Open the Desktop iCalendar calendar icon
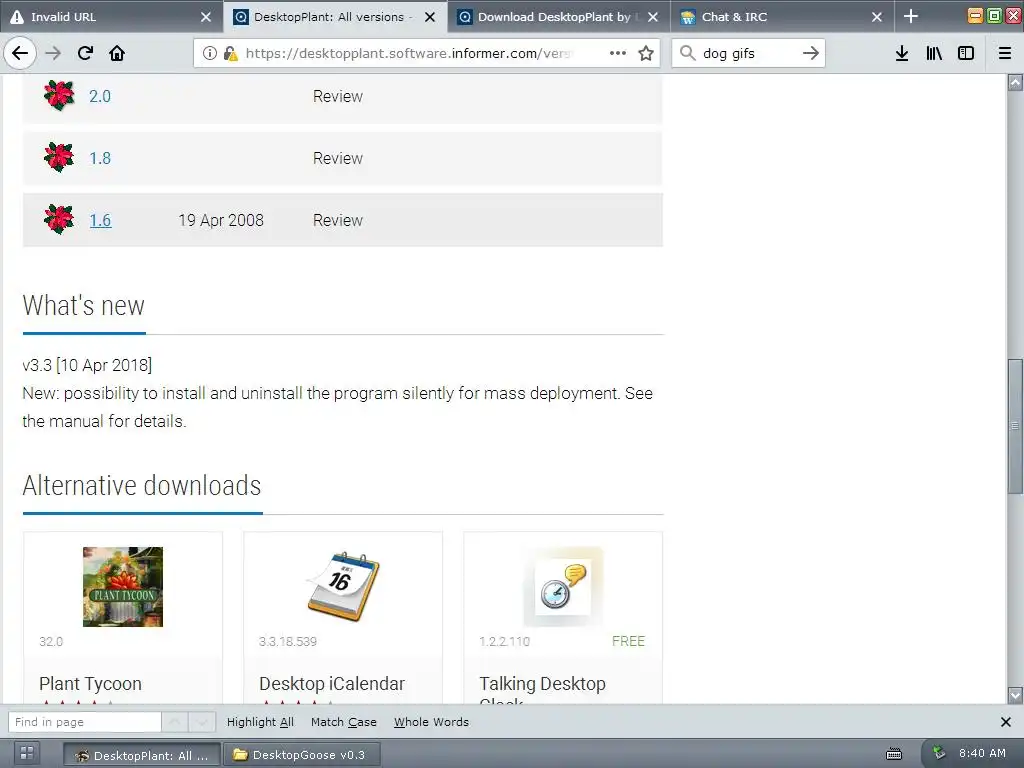This screenshot has height=768, width=1024. point(343,586)
